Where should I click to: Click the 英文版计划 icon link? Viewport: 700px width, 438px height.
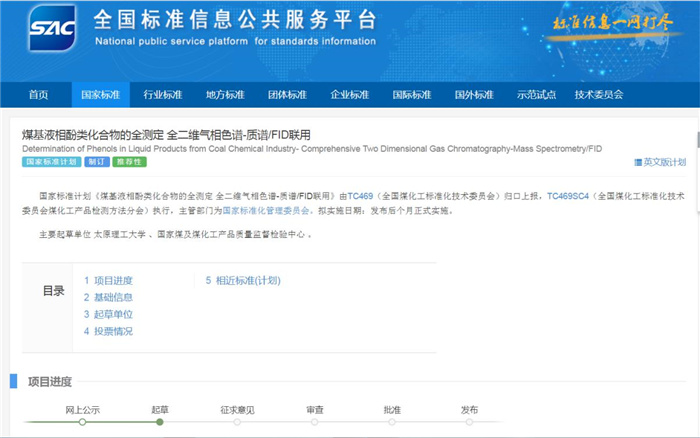(660, 162)
